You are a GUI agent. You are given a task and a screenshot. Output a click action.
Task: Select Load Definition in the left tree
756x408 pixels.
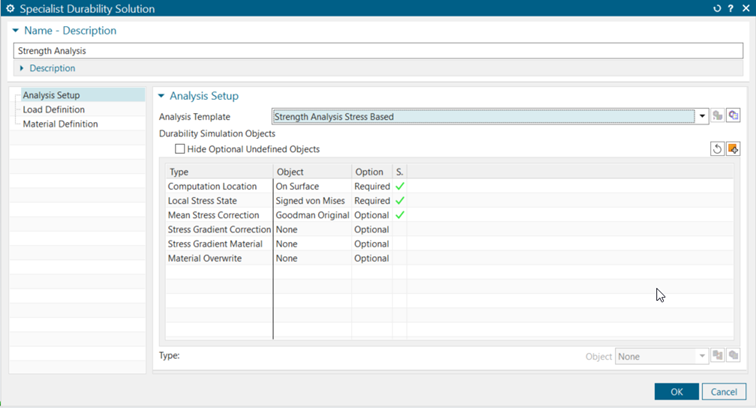coord(53,110)
